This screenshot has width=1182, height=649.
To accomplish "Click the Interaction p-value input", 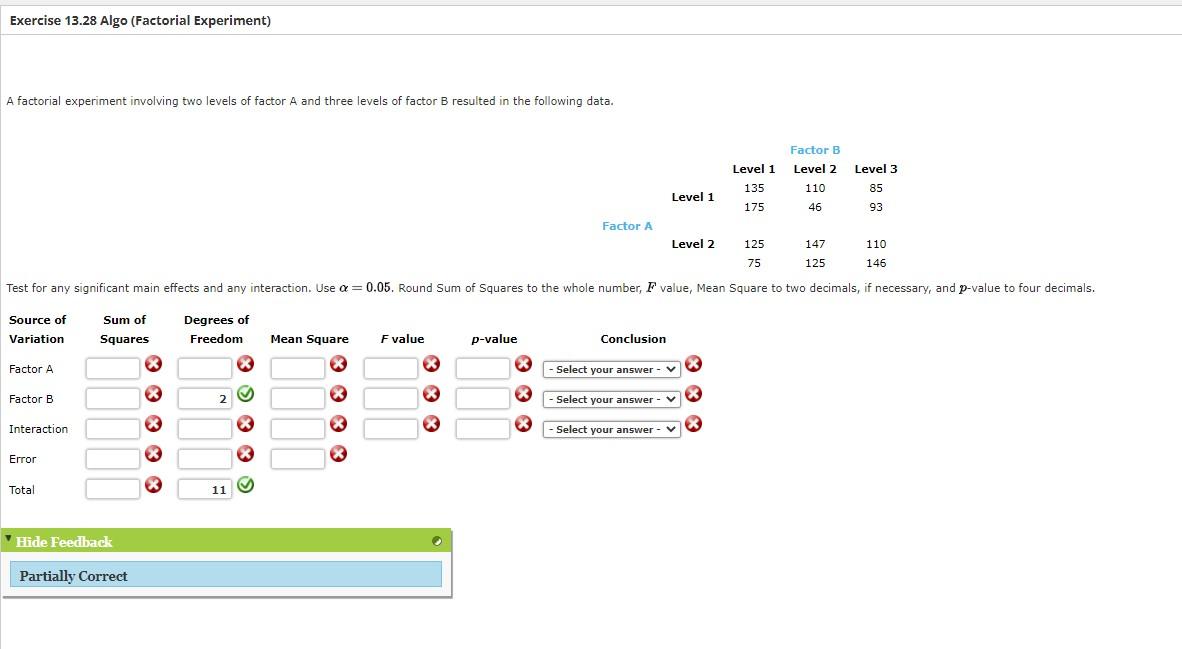I will [483, 428].
